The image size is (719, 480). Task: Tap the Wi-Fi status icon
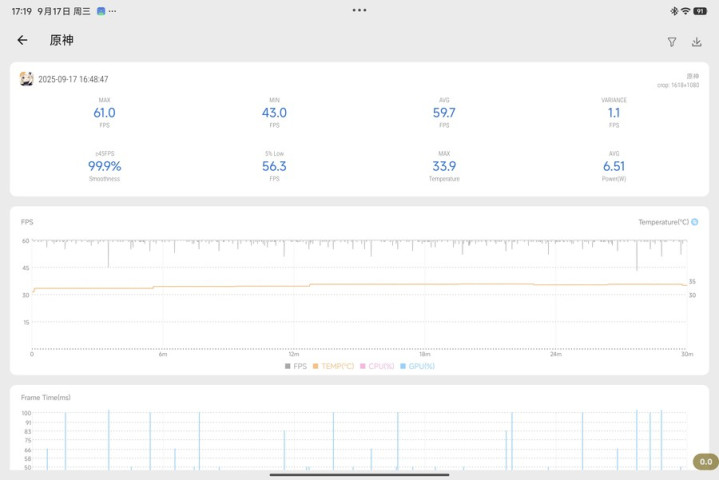(x=686, y=11)
